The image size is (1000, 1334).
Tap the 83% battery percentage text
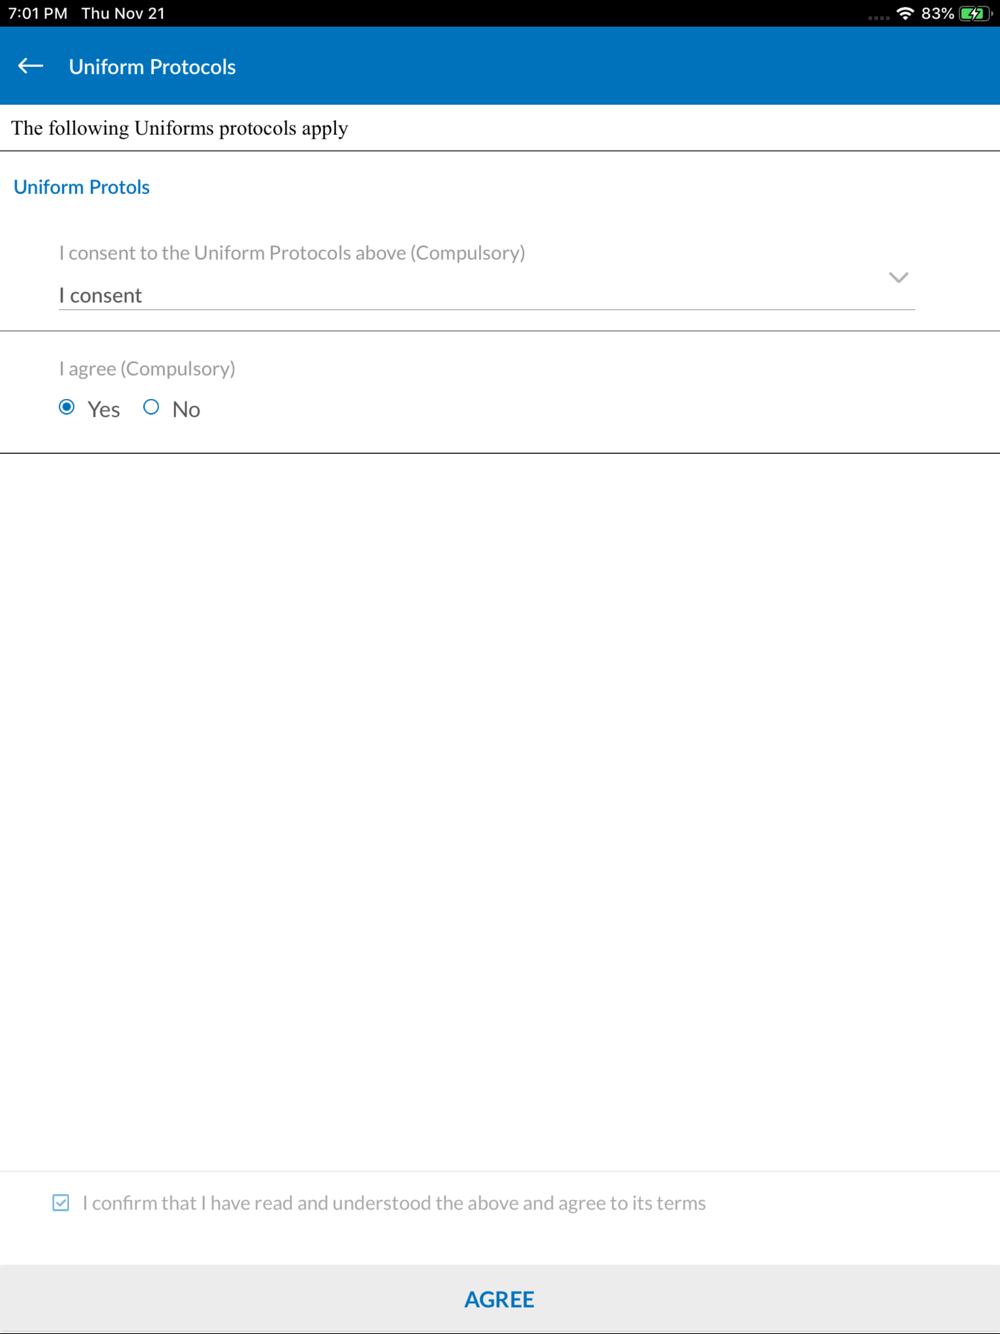coord(938,14)
